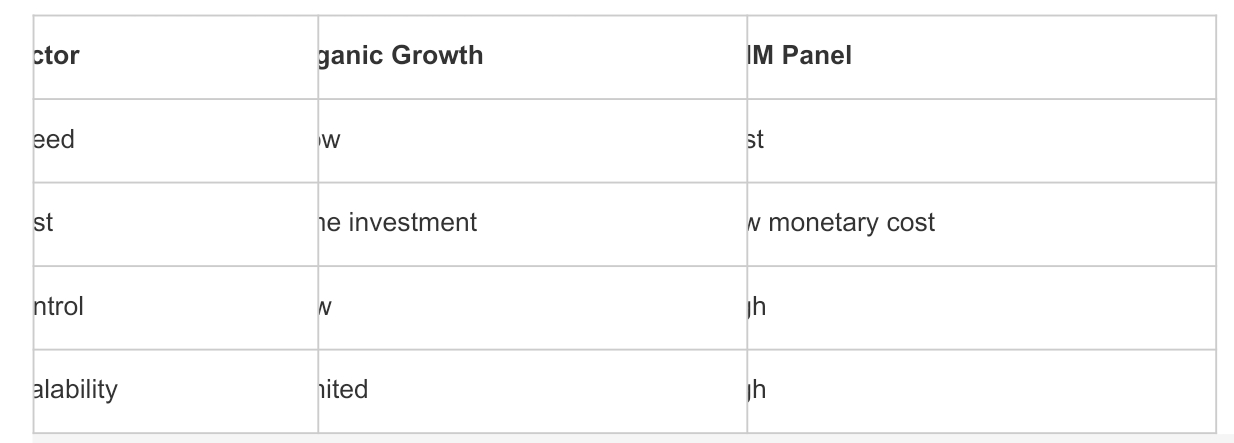Click Cost row border before "Low monetary cost"
1234x443 pixels.
coord(747,223)
